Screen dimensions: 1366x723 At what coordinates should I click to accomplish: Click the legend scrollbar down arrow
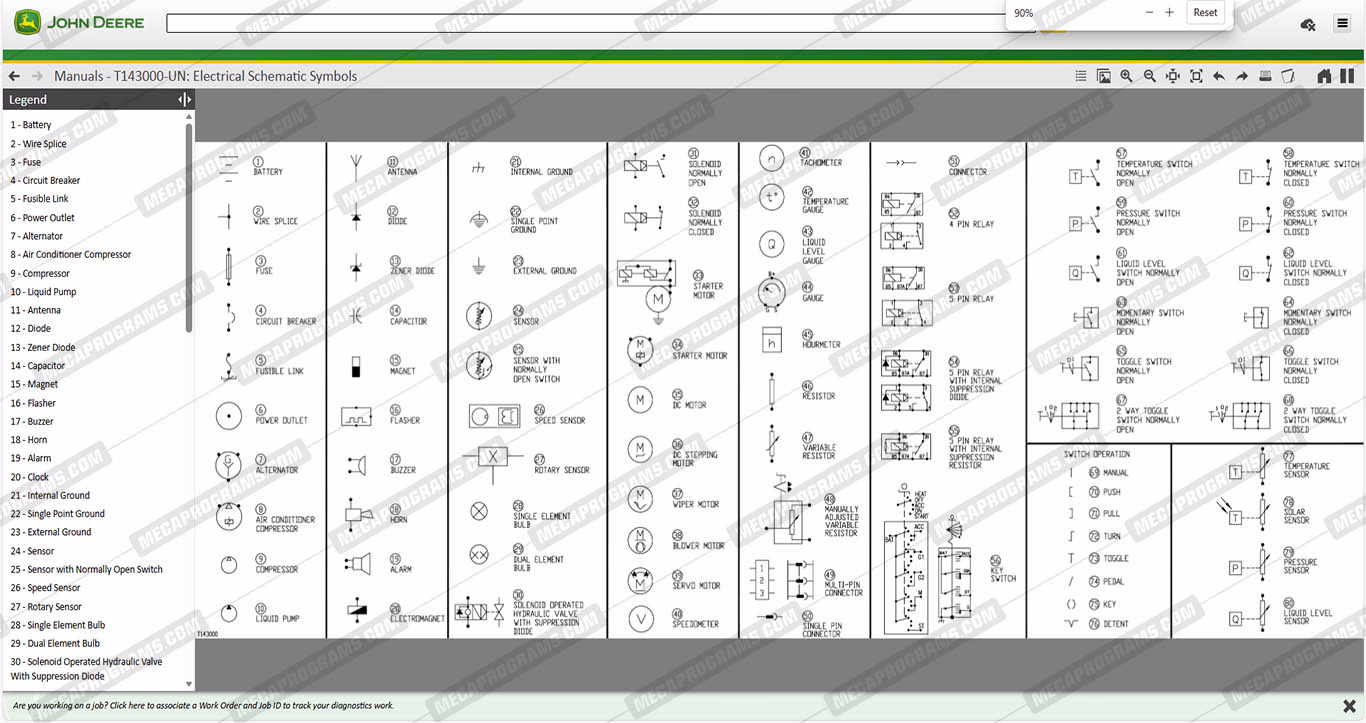(x=189, y=684)
